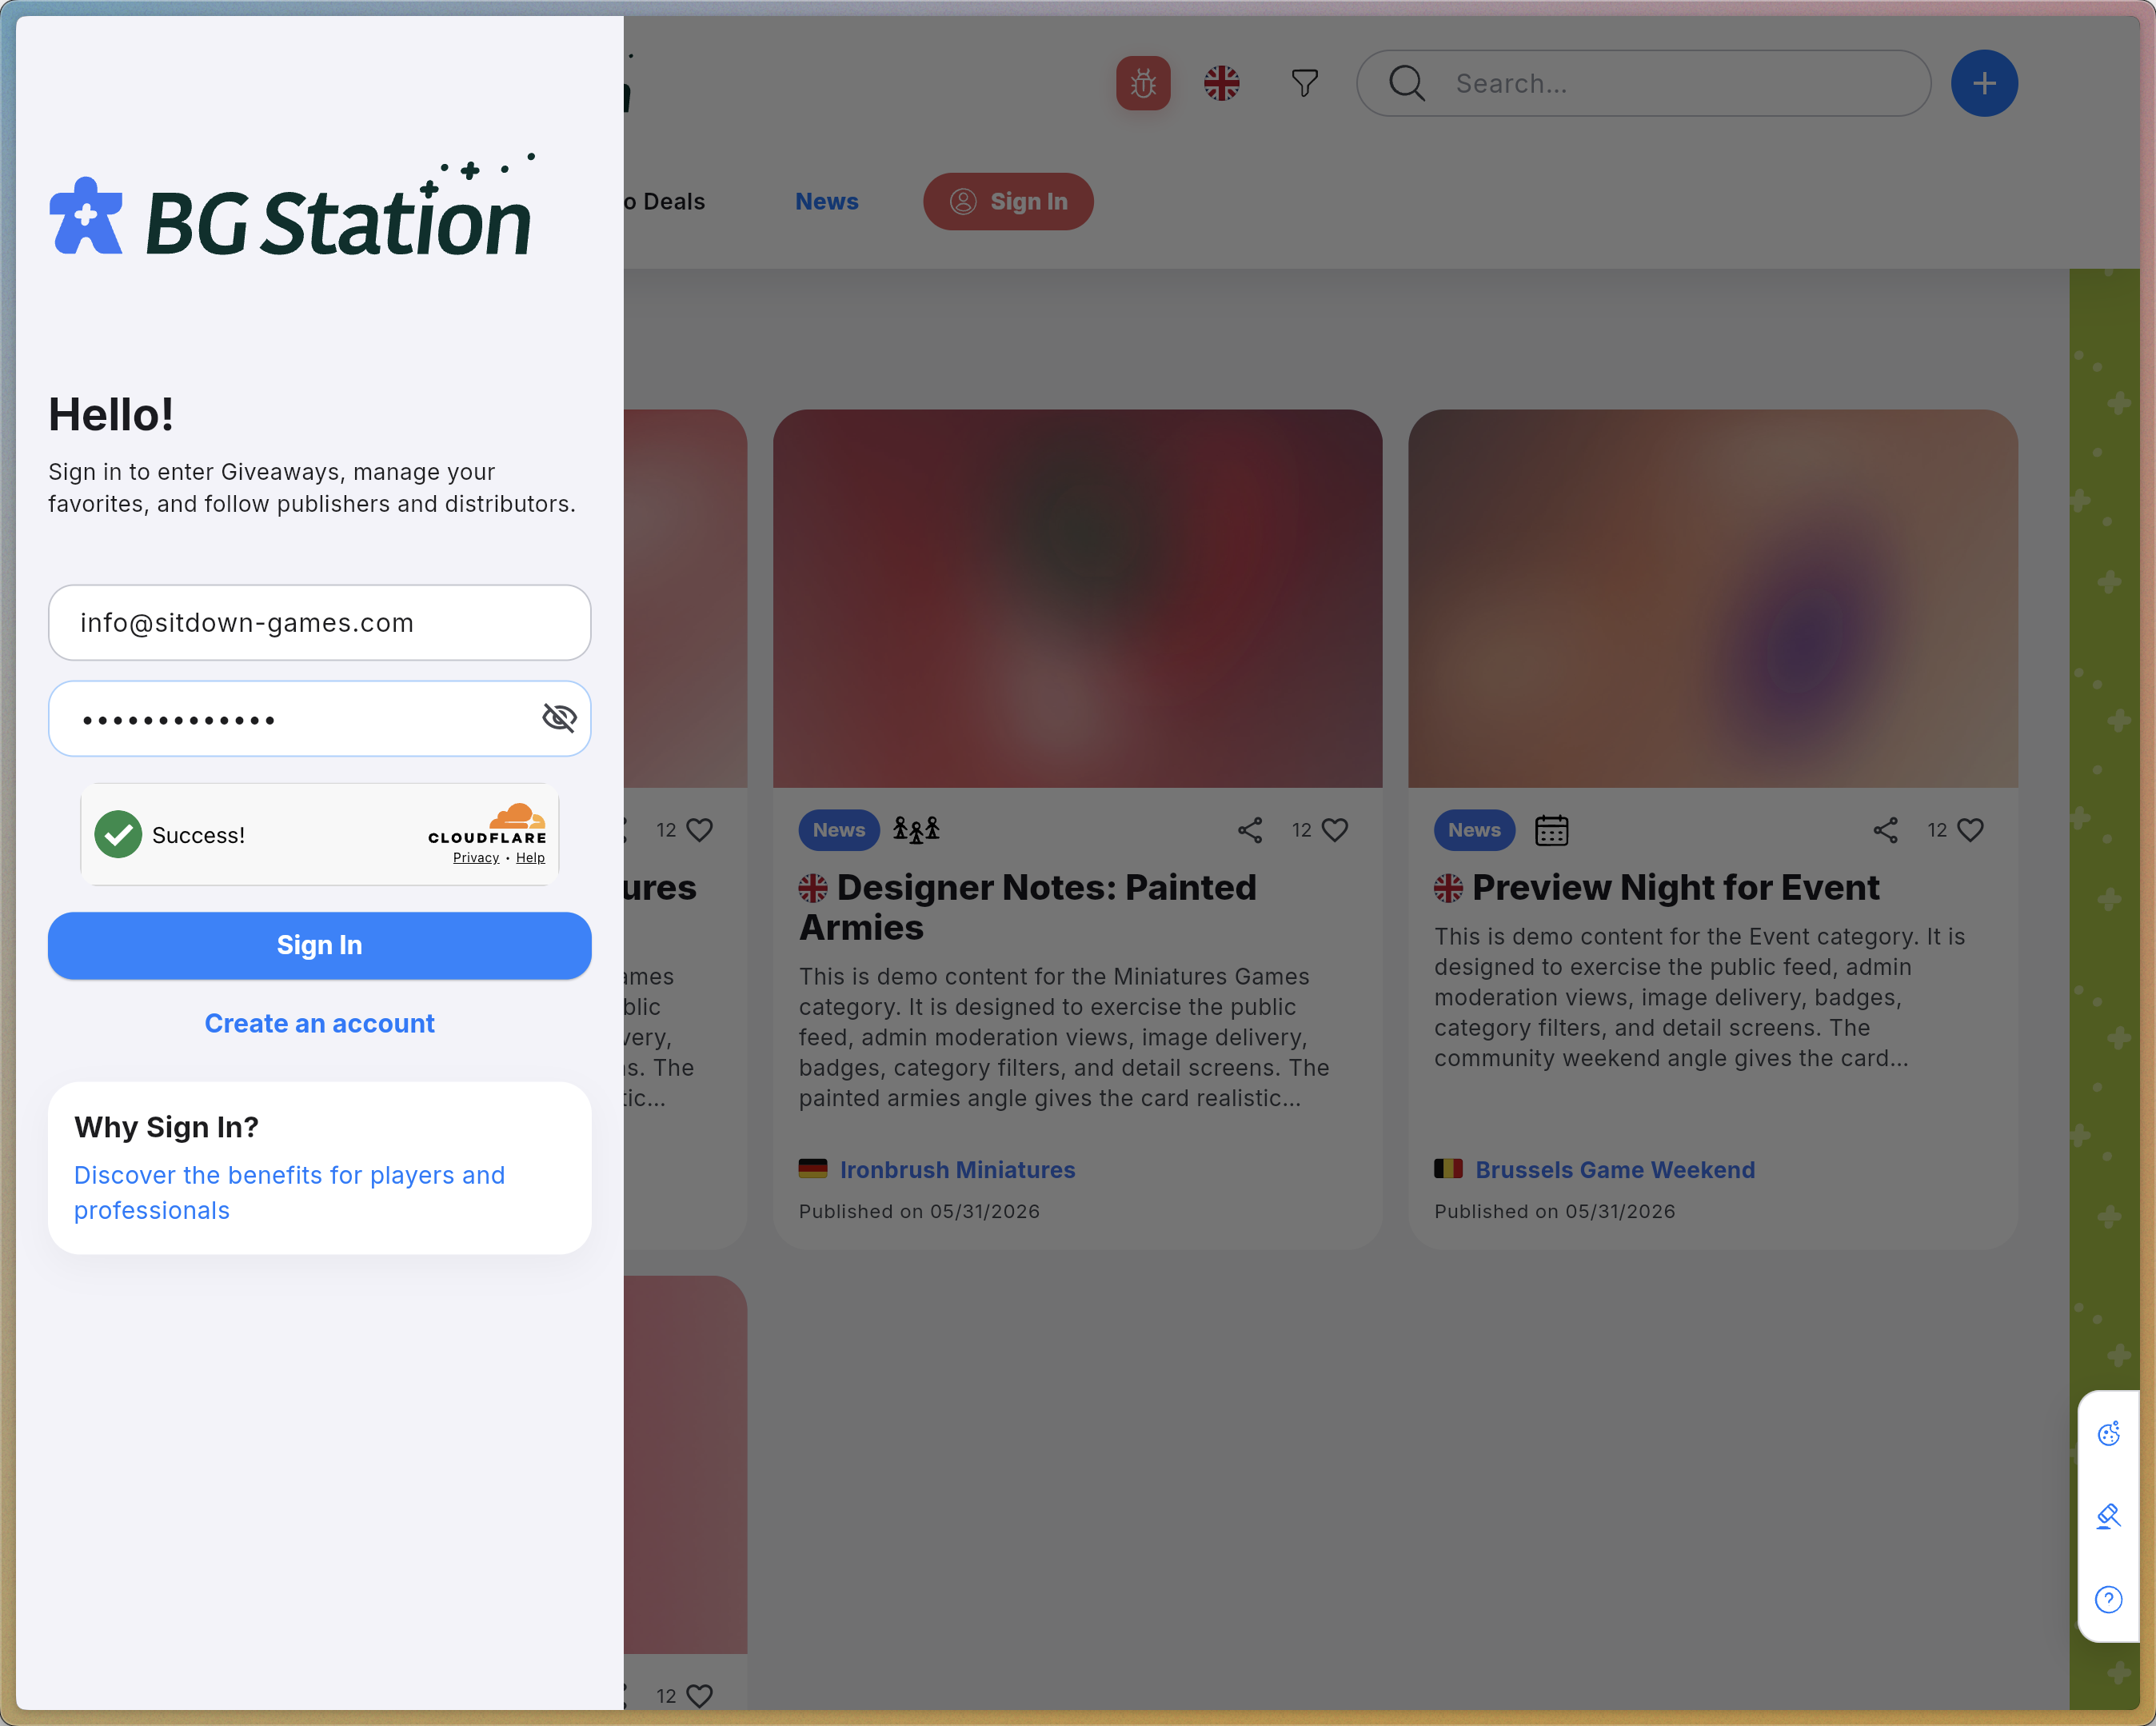Image resolution: width=2156 pixels, height=1726 pixels.
Task: Click Published on 05/31/2026 under Brussels Game Weekend
Action: [1554, 1211]
